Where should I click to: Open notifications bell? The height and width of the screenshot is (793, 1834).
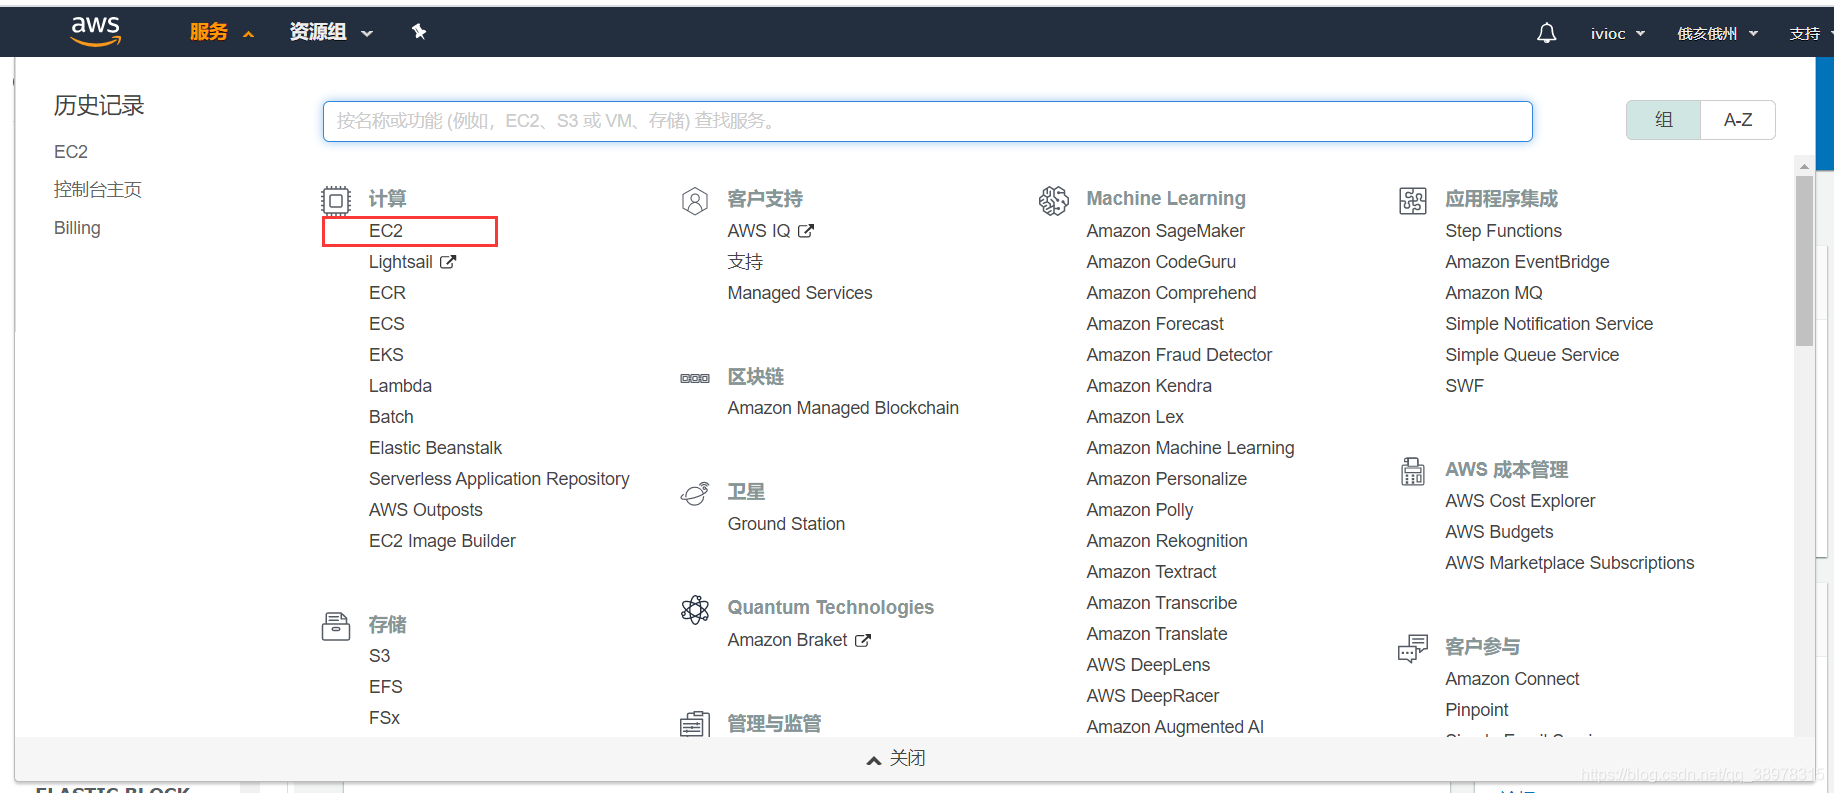pos(1546,33)
